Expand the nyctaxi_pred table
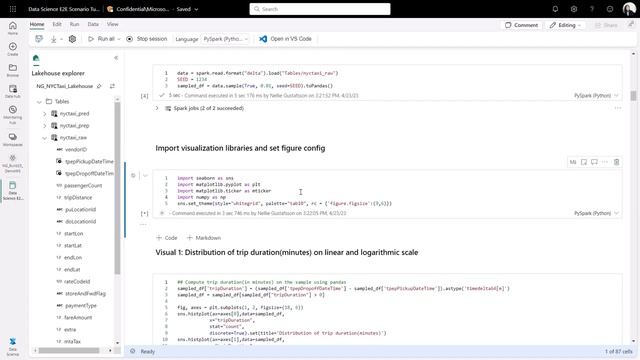This screenshot has height=360, width=640. (45, 114)
